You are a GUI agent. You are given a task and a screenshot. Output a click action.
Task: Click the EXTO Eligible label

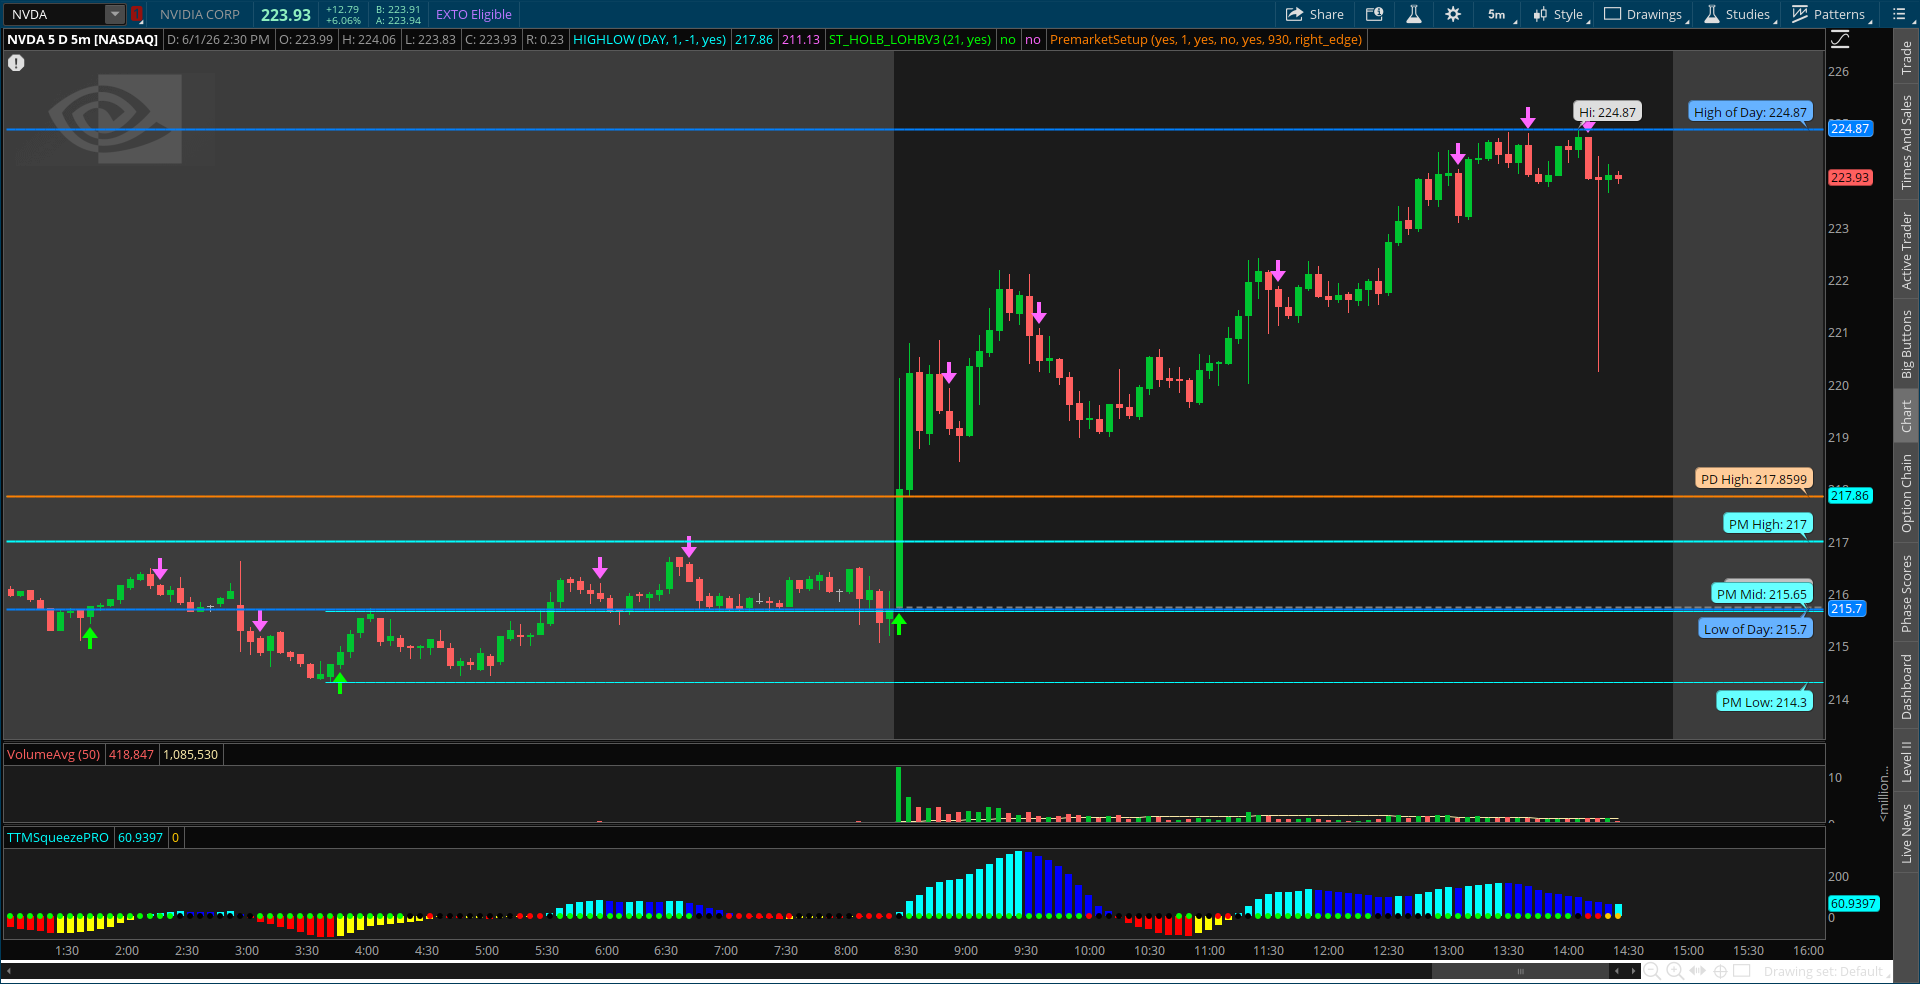(473, 14)
